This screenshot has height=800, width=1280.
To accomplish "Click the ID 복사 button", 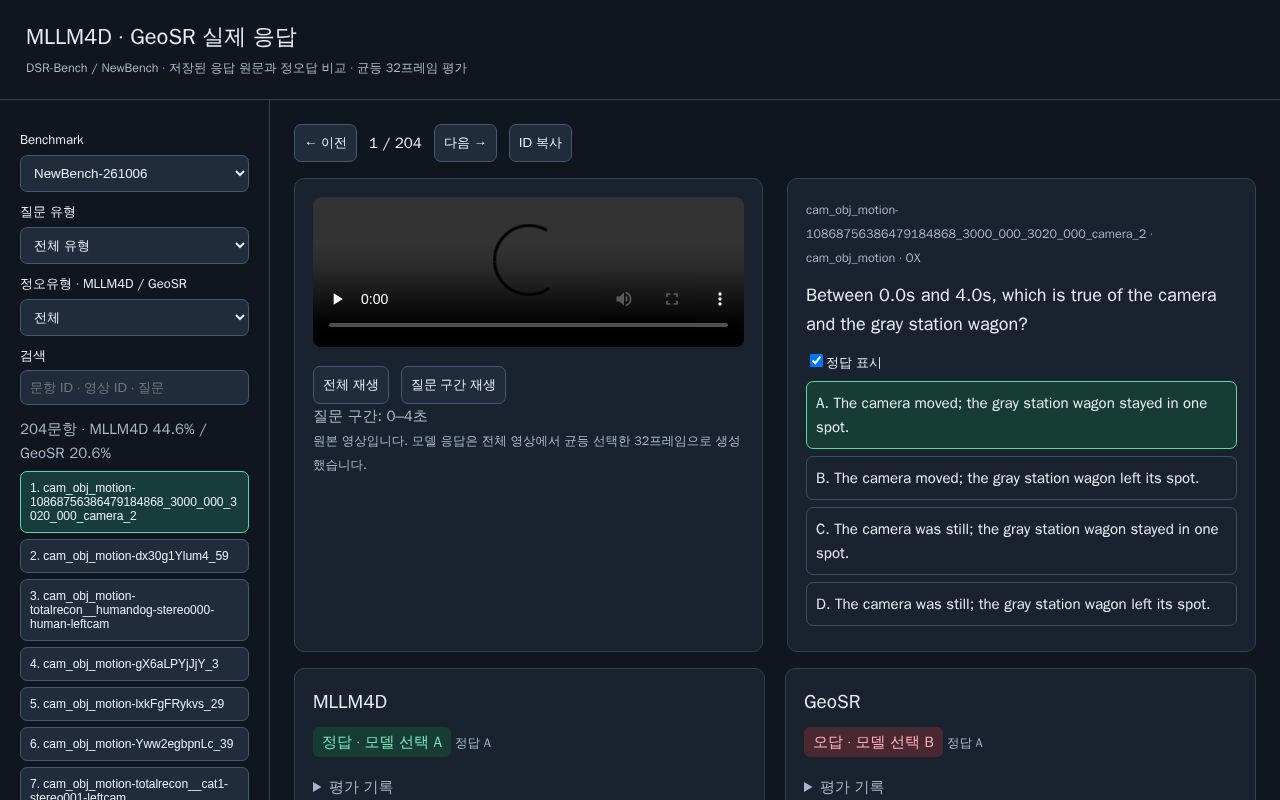I will pos(540,143).
